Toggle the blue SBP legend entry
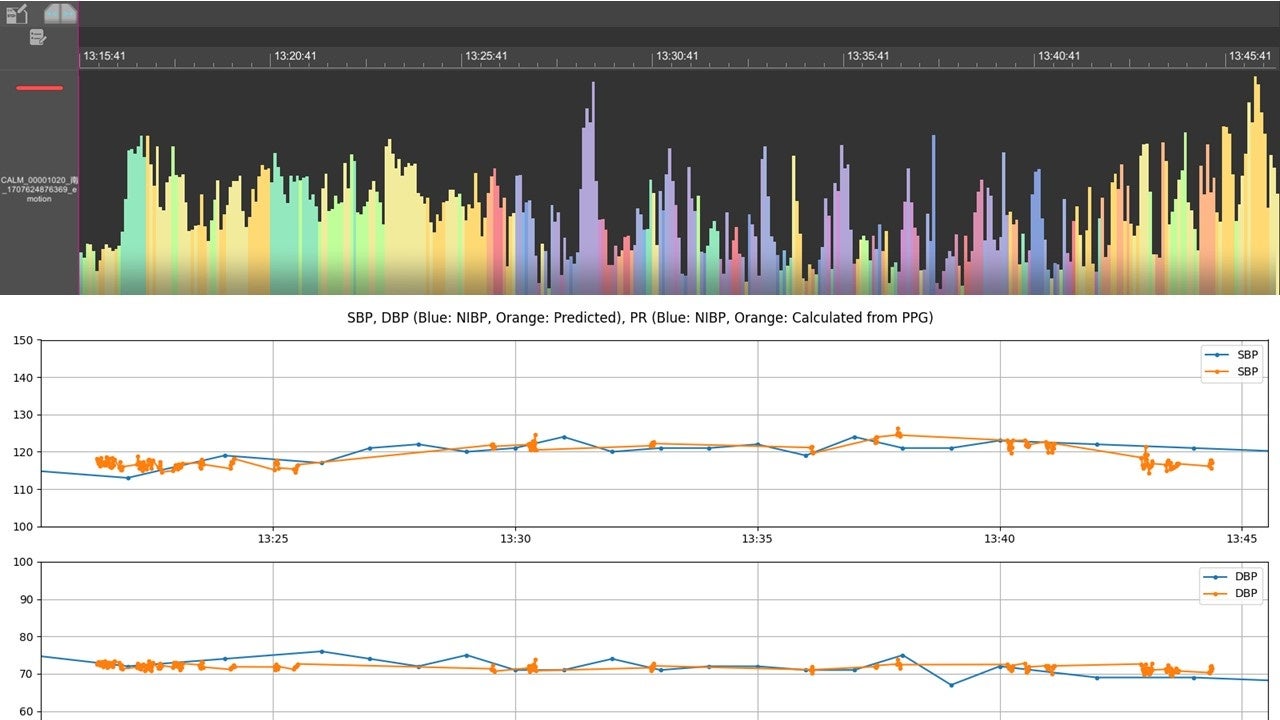 (1232, 354)
